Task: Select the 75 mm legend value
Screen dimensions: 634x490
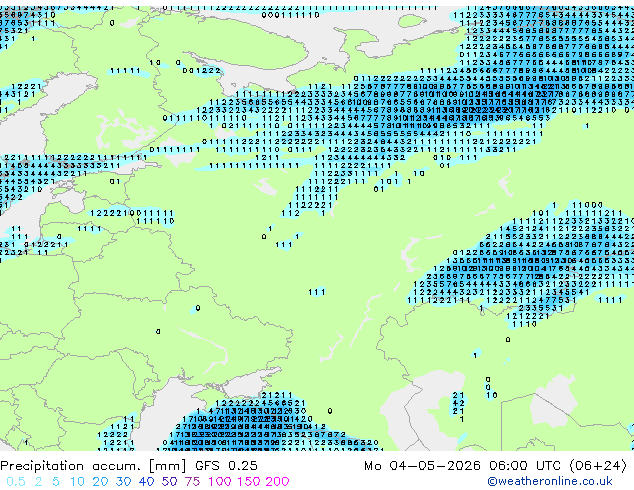Action: click(192, 482)
